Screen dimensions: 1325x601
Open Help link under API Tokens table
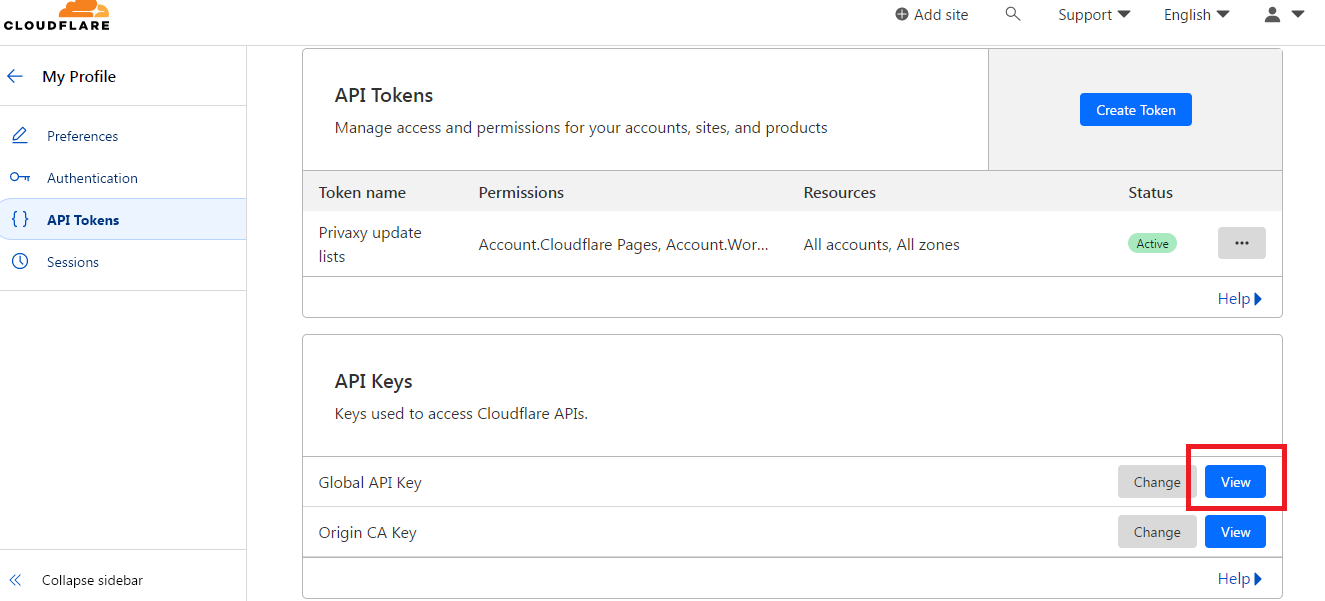(1240, 298)
